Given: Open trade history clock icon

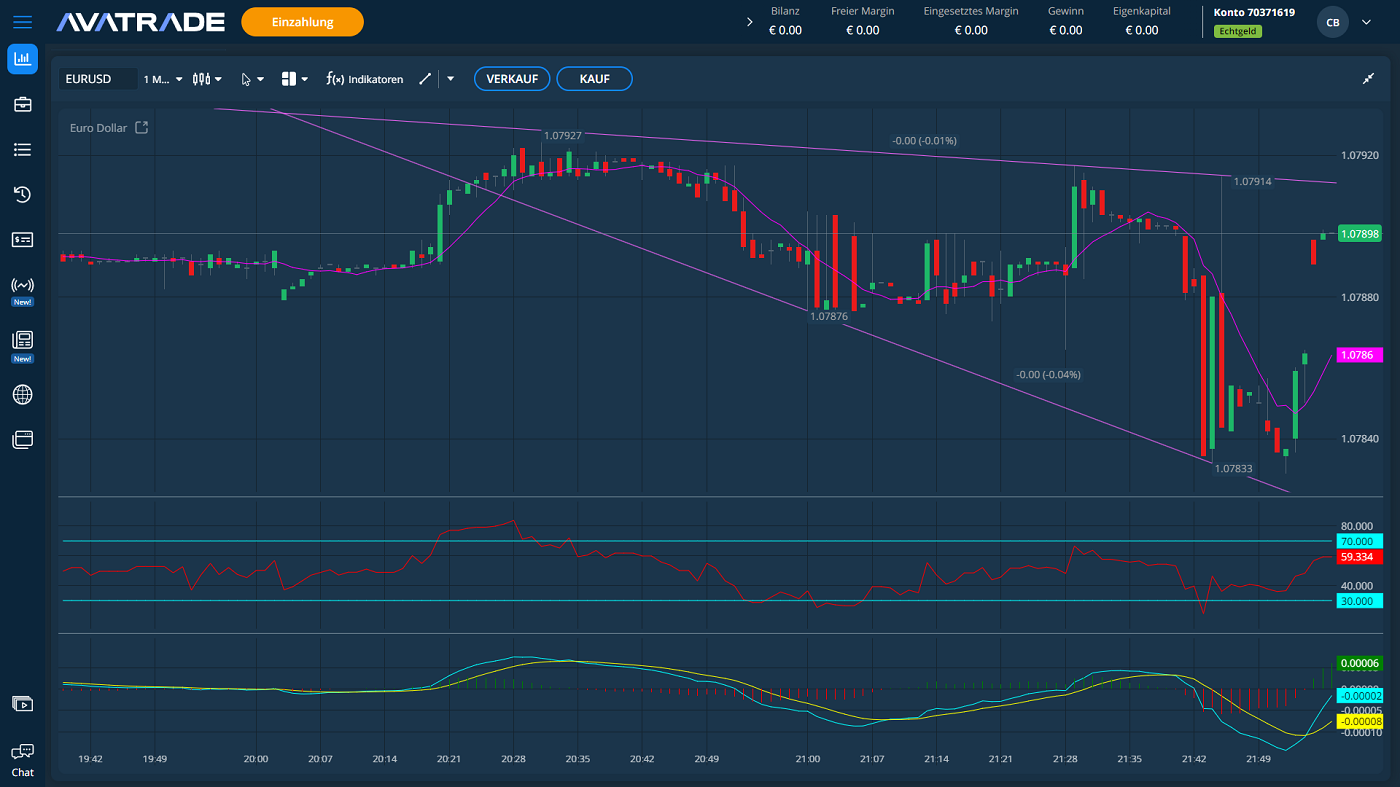Looking at the screenshot, I should (22, 194).
